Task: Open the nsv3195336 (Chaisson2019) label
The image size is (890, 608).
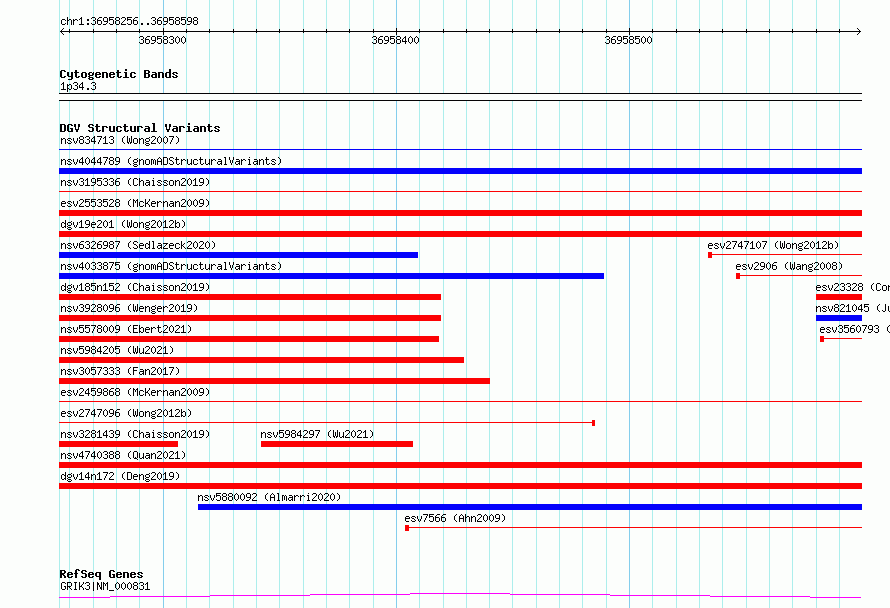Action: tap(135, 182)
